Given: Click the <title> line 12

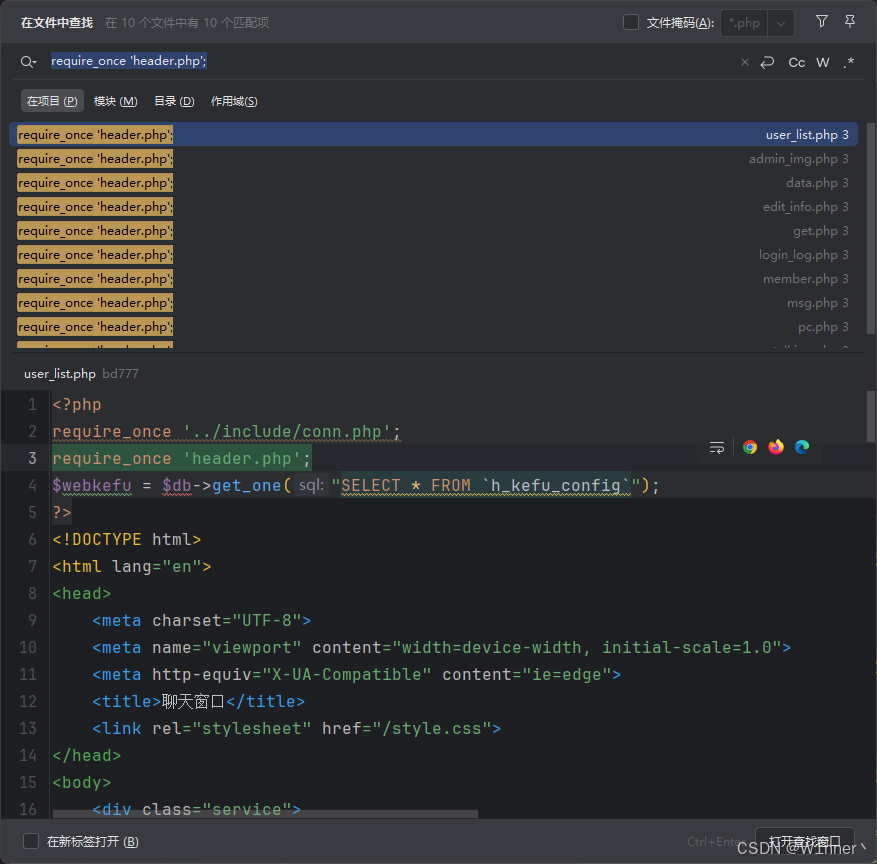Looking at the screenshot, I should tap(199, 701).
